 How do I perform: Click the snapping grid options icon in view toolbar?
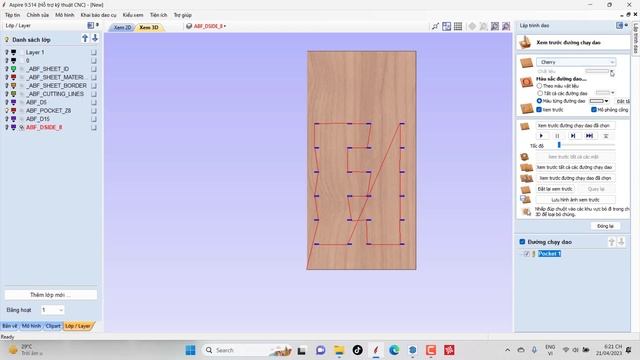(447, 26)
